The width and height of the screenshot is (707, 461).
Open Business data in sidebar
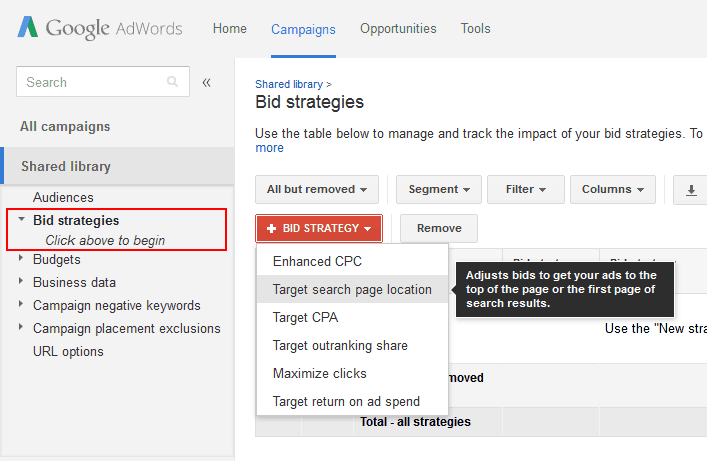coord(74,282)
